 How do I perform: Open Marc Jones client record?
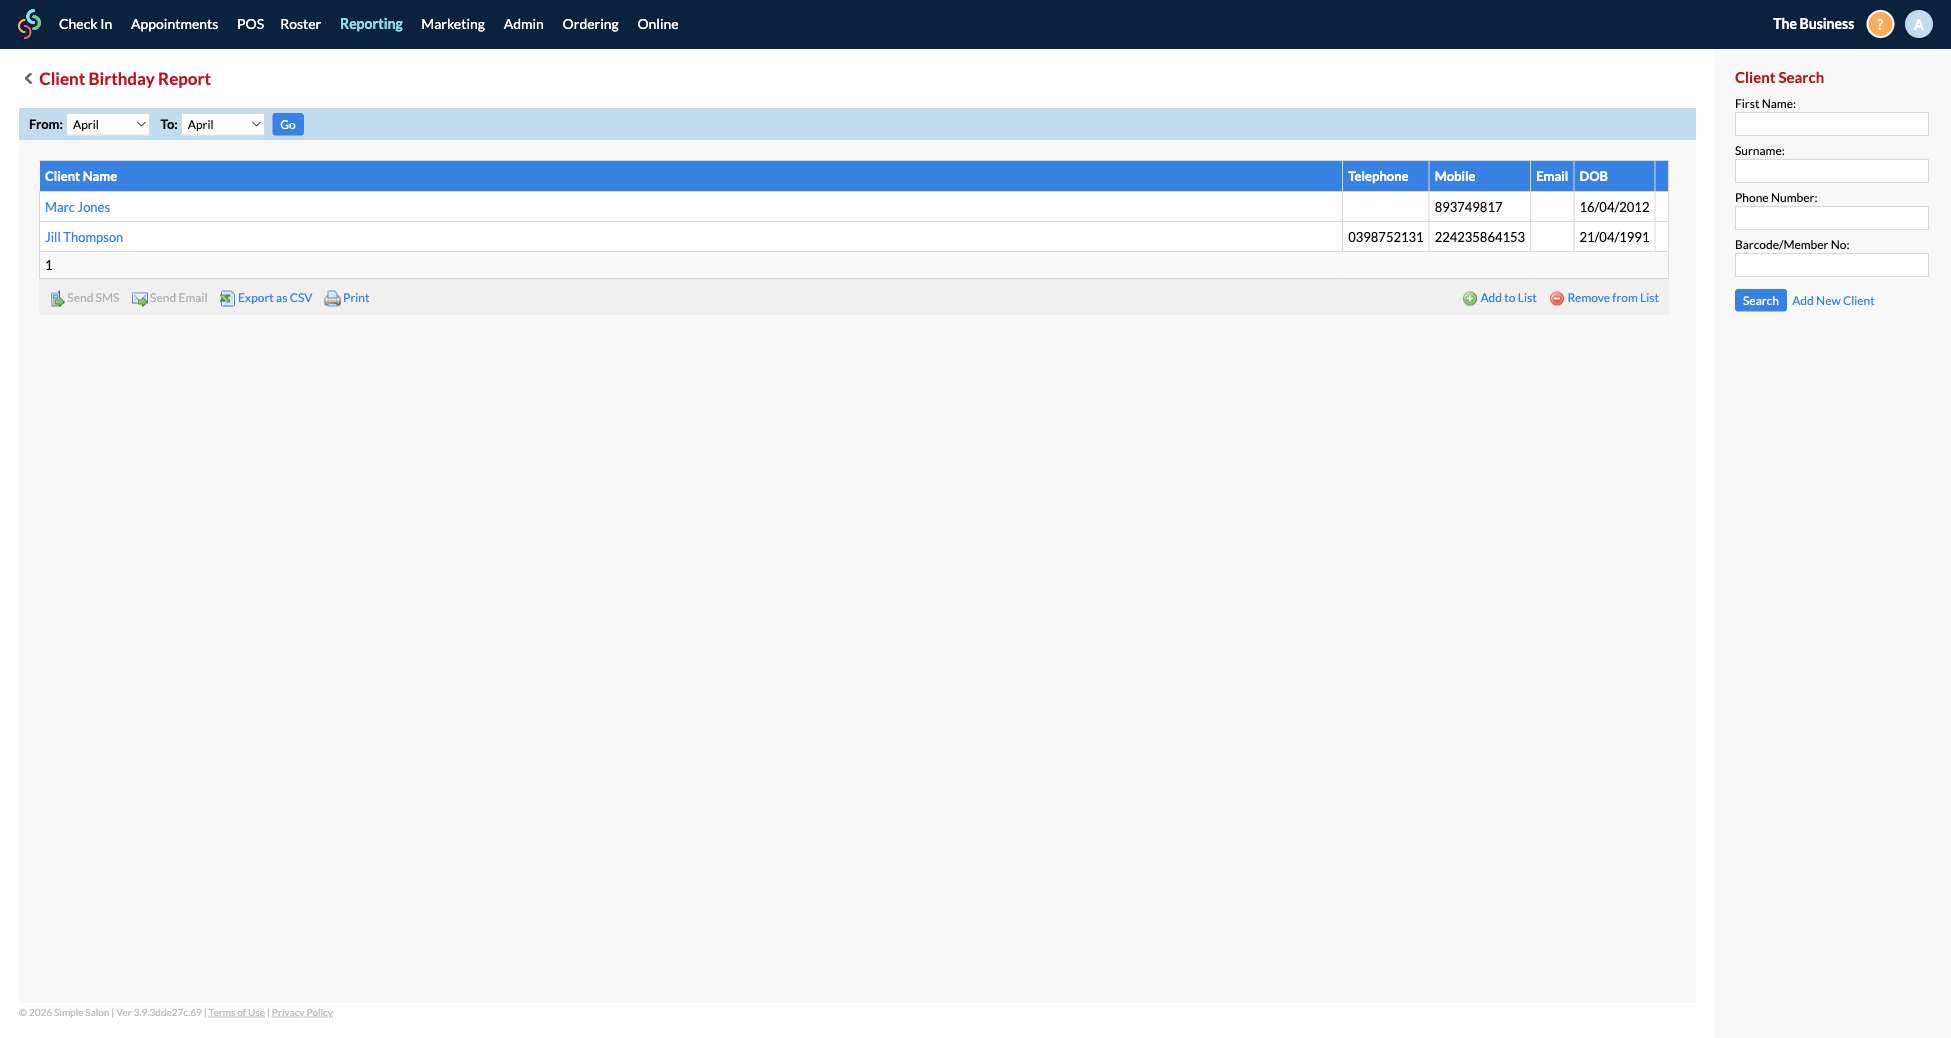point(77,207)
